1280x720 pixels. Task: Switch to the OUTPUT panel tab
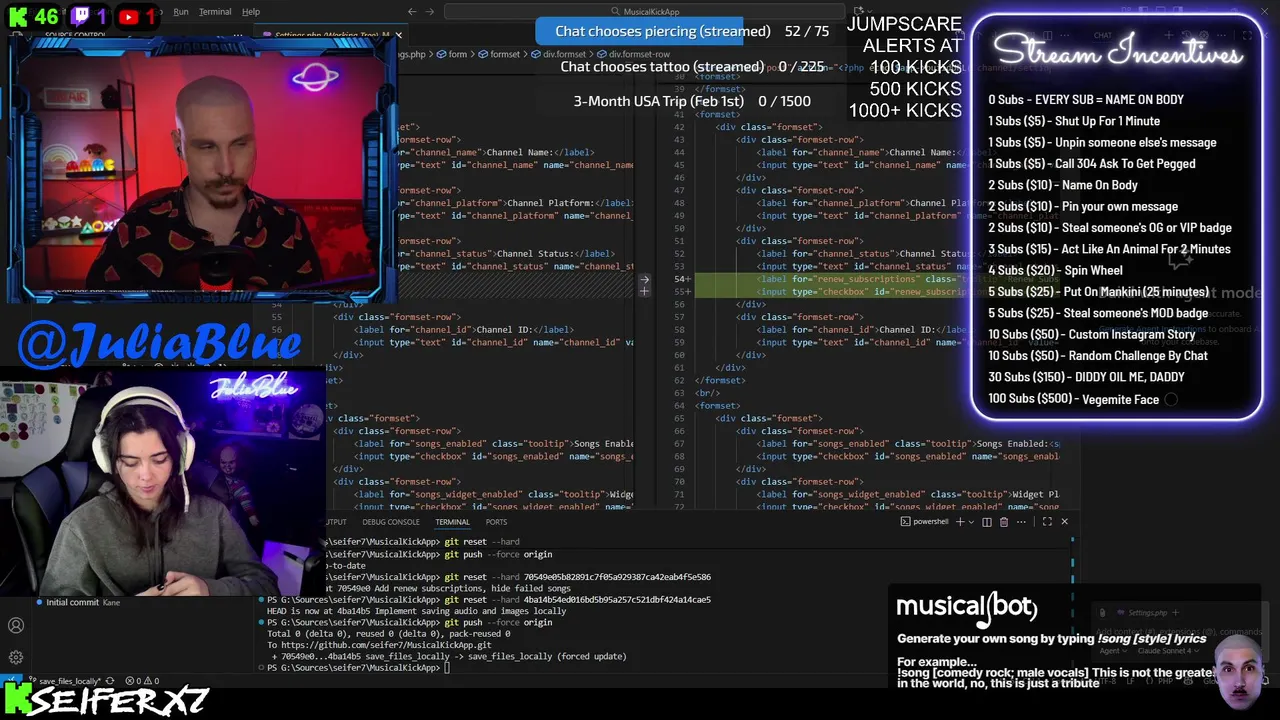click(x=335, y=522)
